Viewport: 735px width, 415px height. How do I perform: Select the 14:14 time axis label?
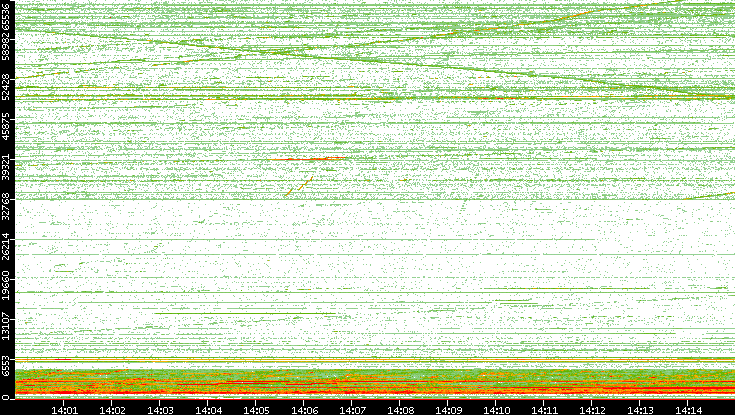coord(688,410)
